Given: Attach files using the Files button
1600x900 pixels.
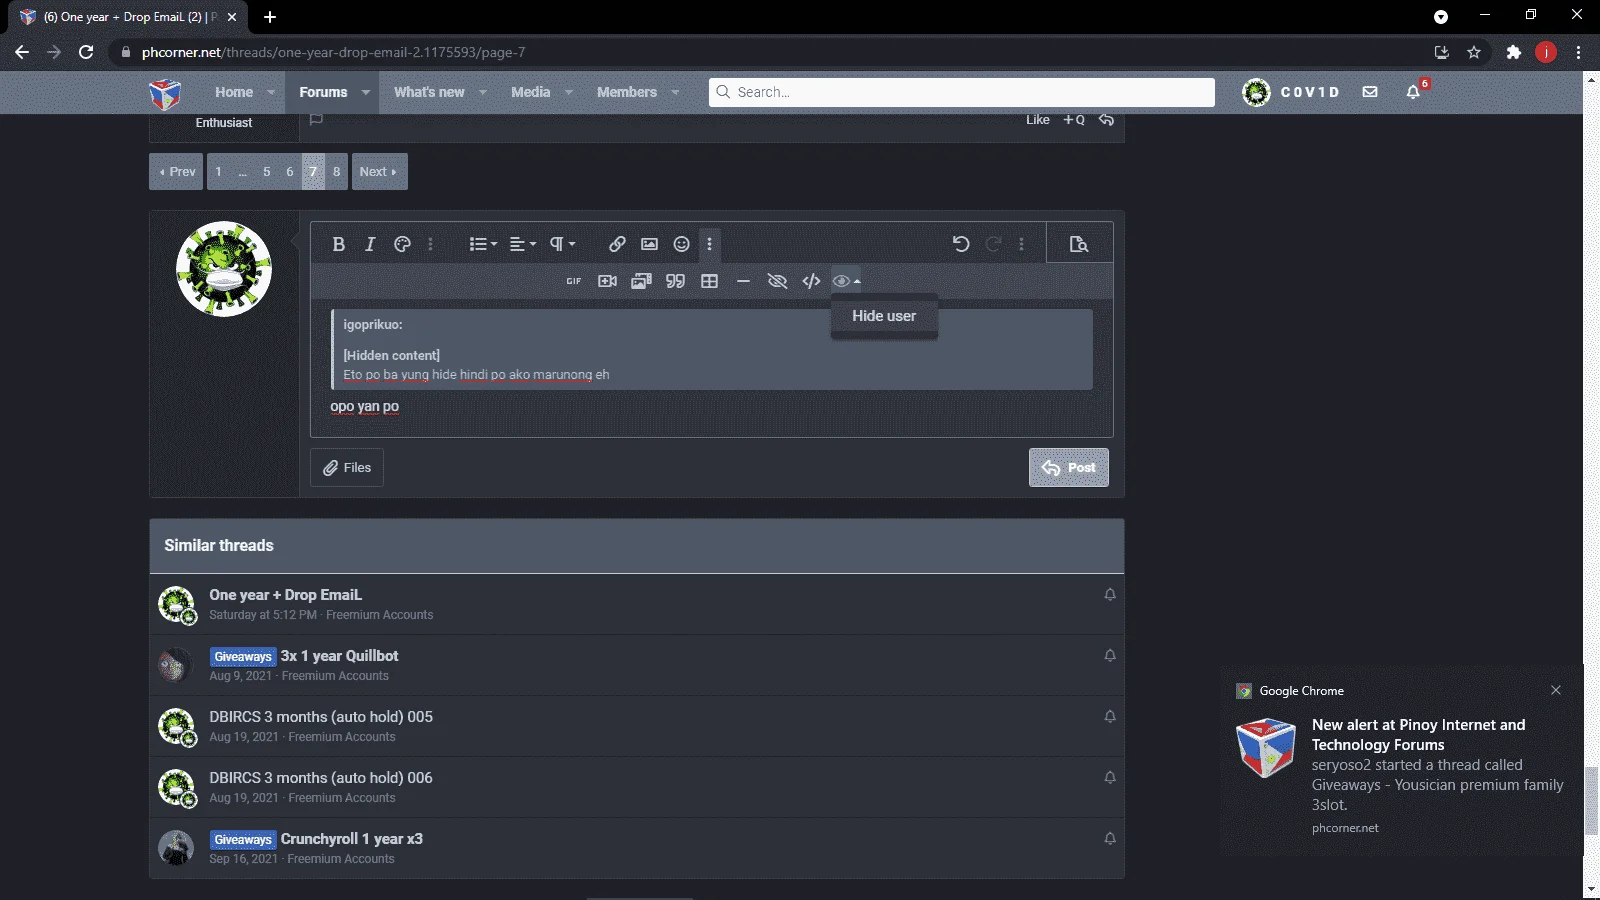Looking at the screenshot, I should pos(347,467).
